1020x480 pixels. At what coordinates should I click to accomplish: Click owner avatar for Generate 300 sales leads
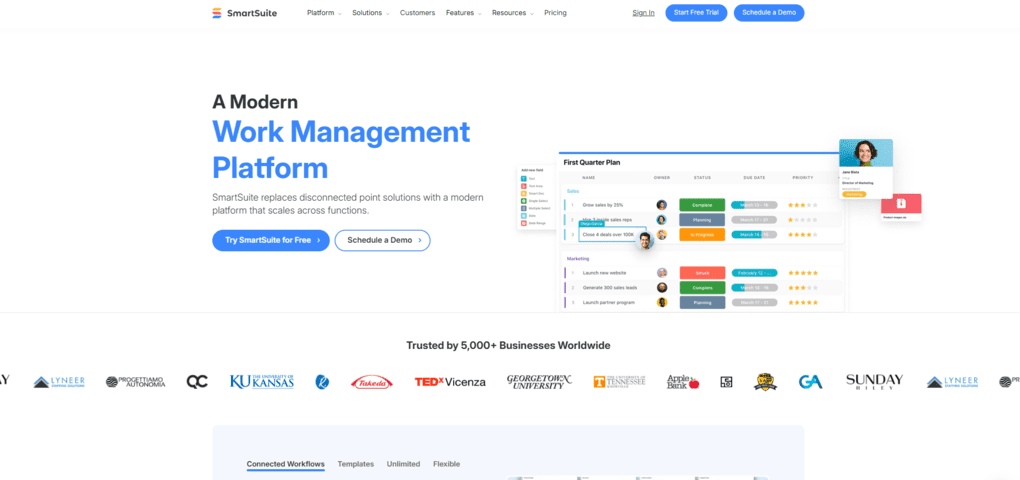[x=662, y=287]
